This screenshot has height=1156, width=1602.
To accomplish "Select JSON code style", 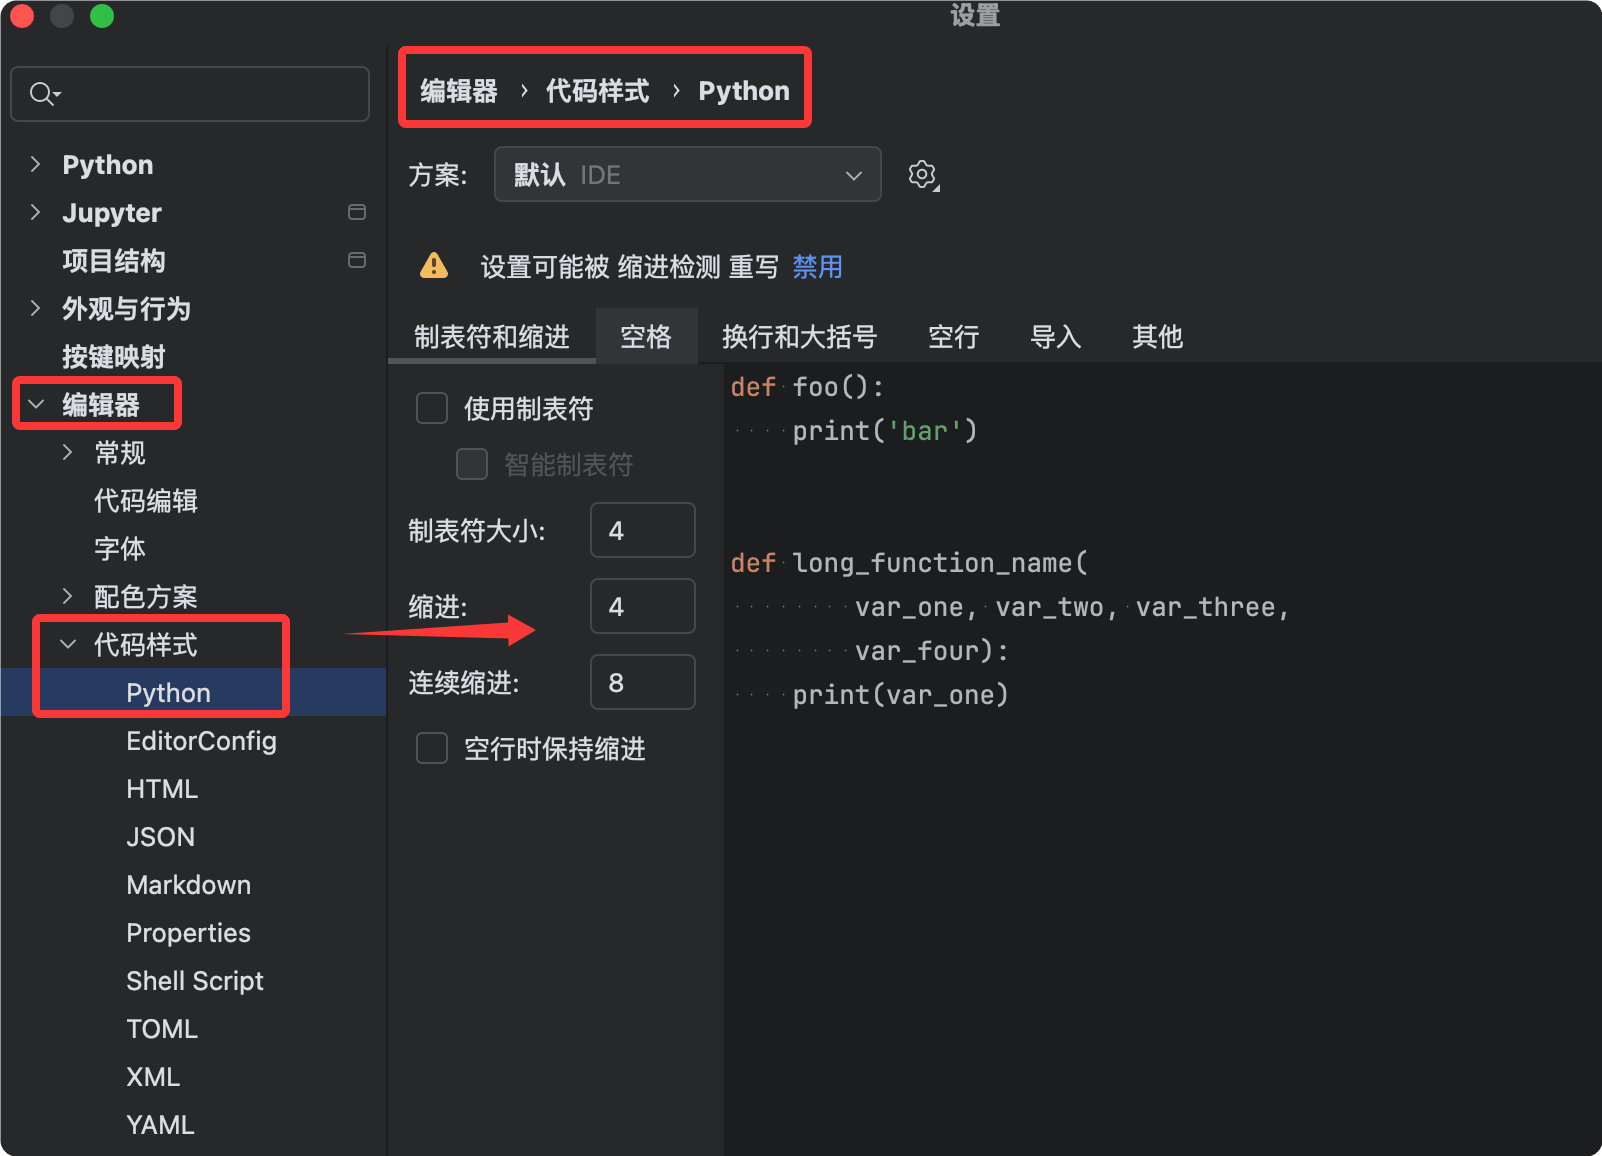I will [x=161, y=837].
